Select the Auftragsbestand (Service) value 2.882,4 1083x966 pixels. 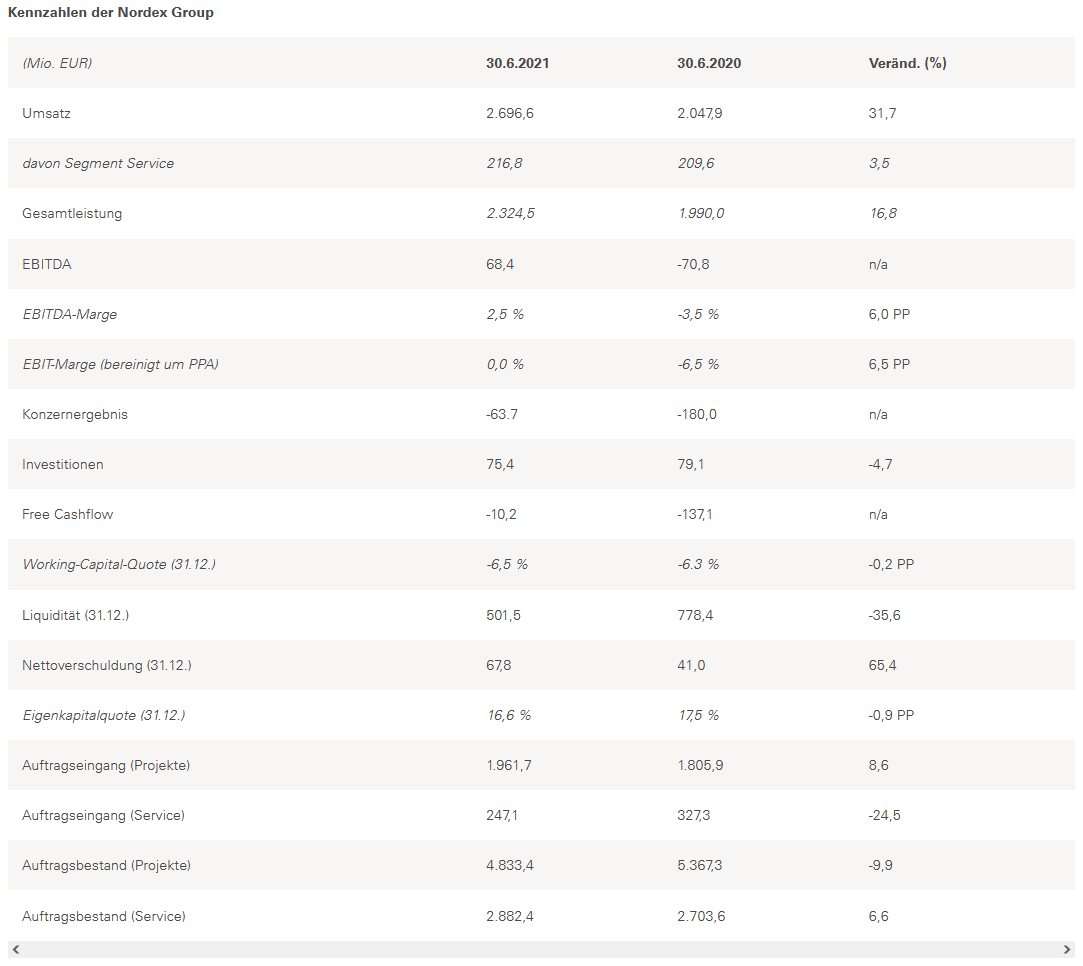pyautogui.click(x=510, y=916)
